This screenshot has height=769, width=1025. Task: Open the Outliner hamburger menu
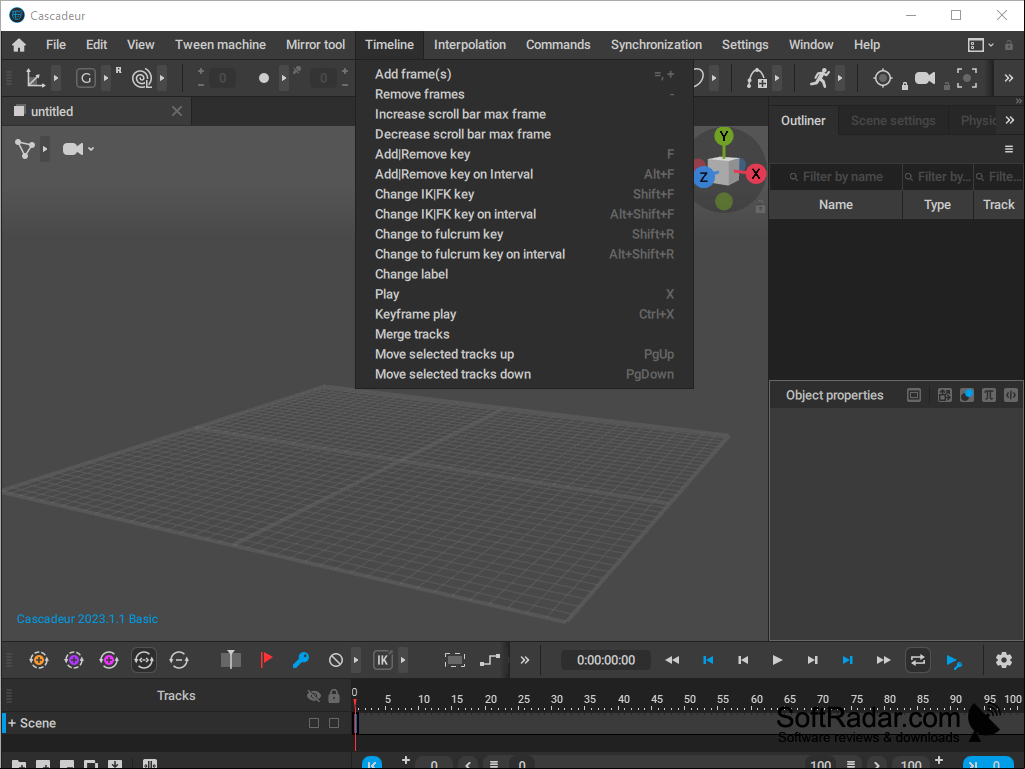1009,149
